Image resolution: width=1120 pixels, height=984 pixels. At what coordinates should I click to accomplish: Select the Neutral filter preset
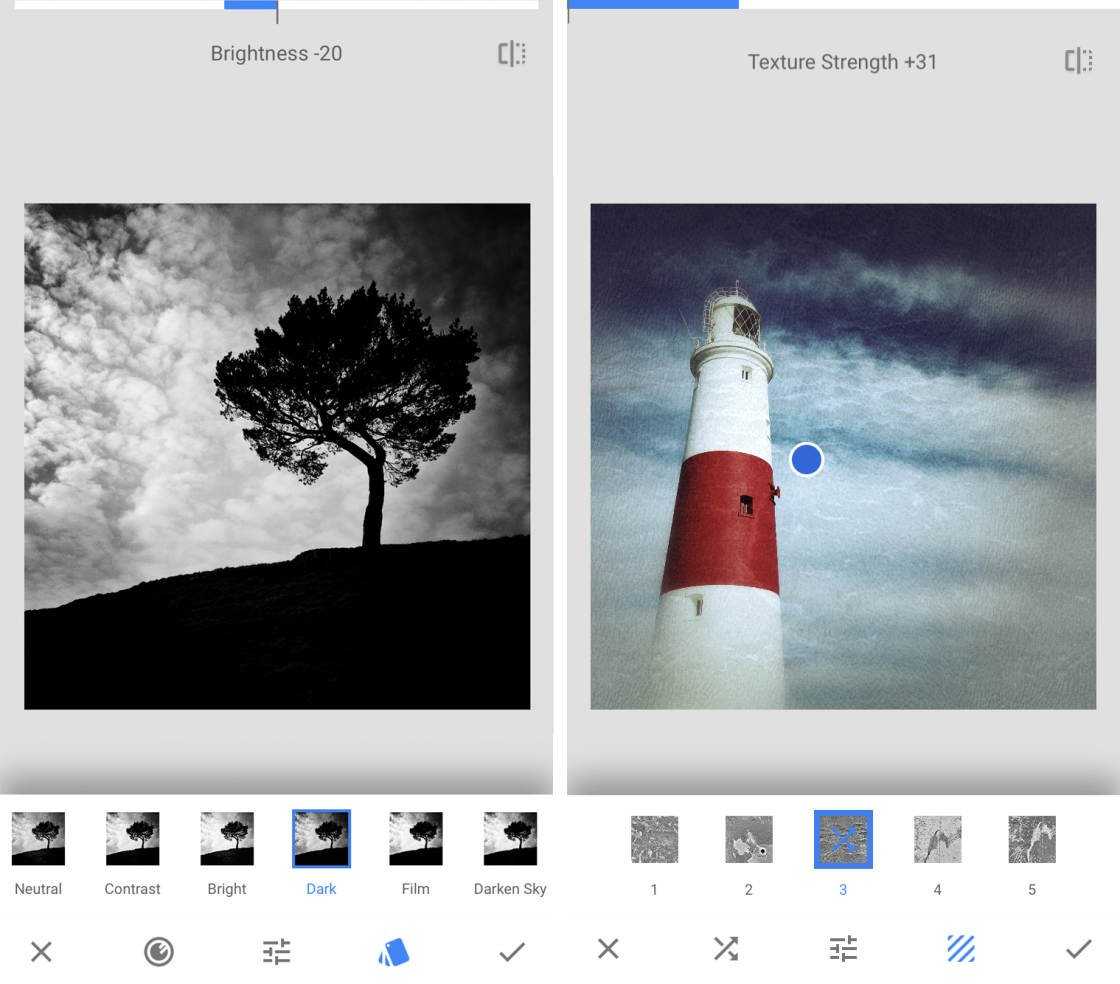point(38,839)
